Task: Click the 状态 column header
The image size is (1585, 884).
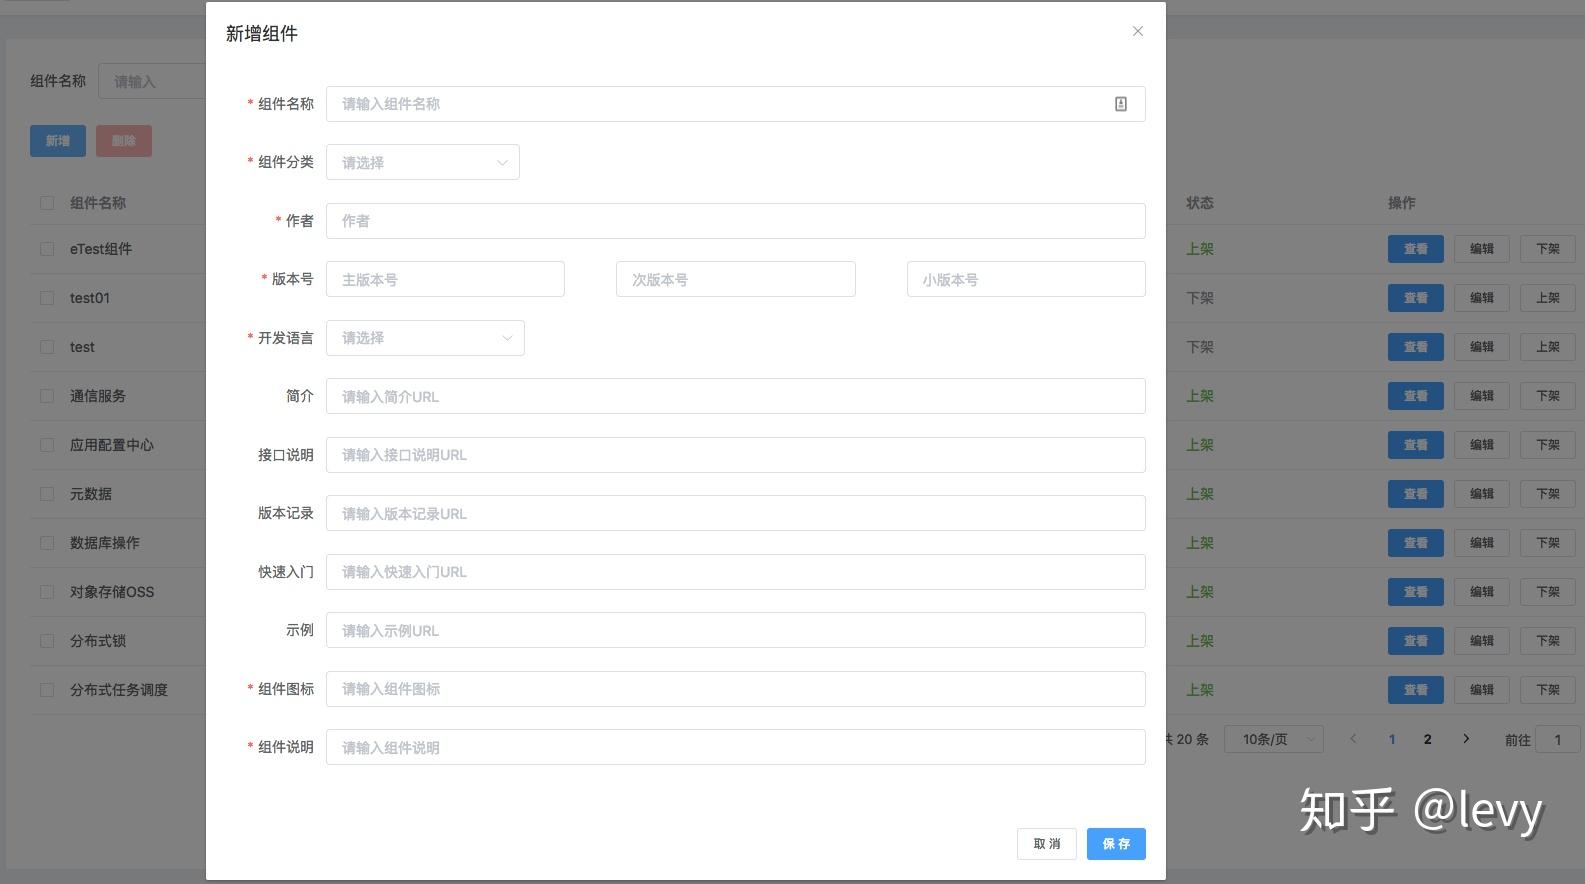Action: point(1200,203)
